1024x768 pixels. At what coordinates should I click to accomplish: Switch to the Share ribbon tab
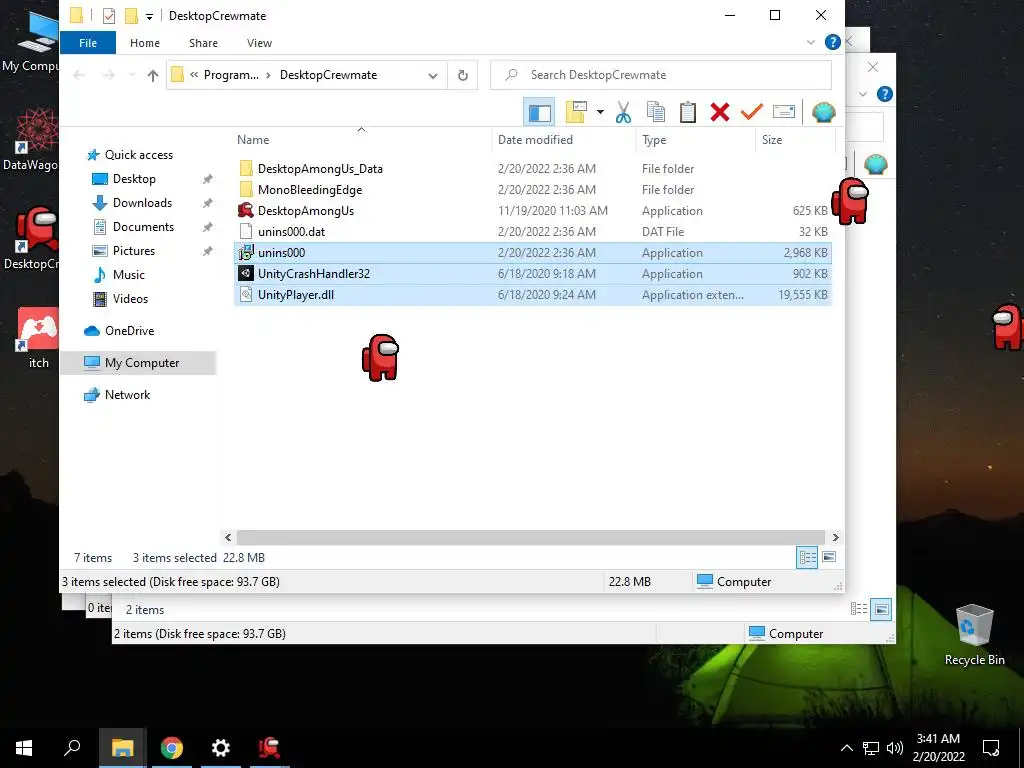(203, 42)
